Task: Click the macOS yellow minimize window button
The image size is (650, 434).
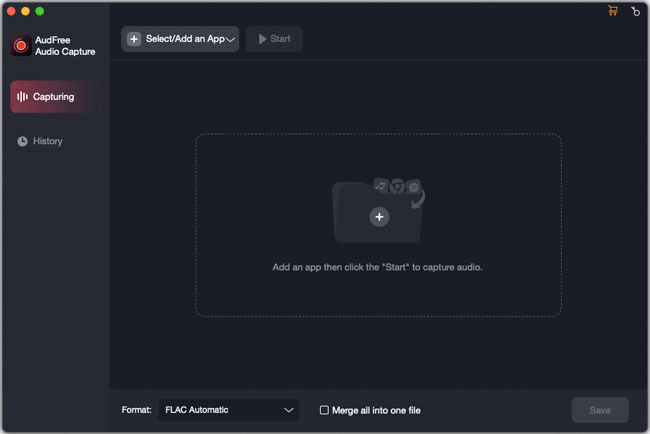Action: 25,11
